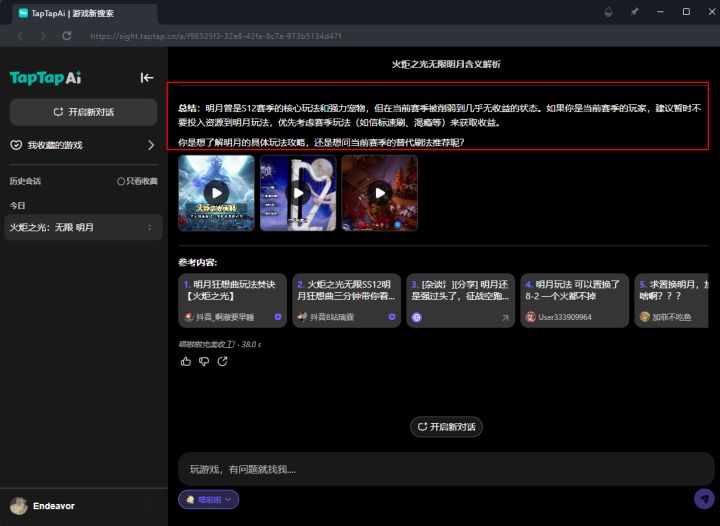Click the globe icon on reference card 3

[x=416, y=317]
